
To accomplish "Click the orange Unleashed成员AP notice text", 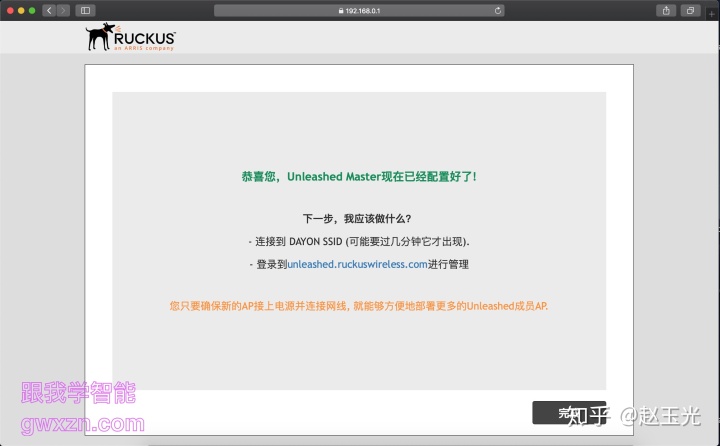I will [x=359, y=306].
